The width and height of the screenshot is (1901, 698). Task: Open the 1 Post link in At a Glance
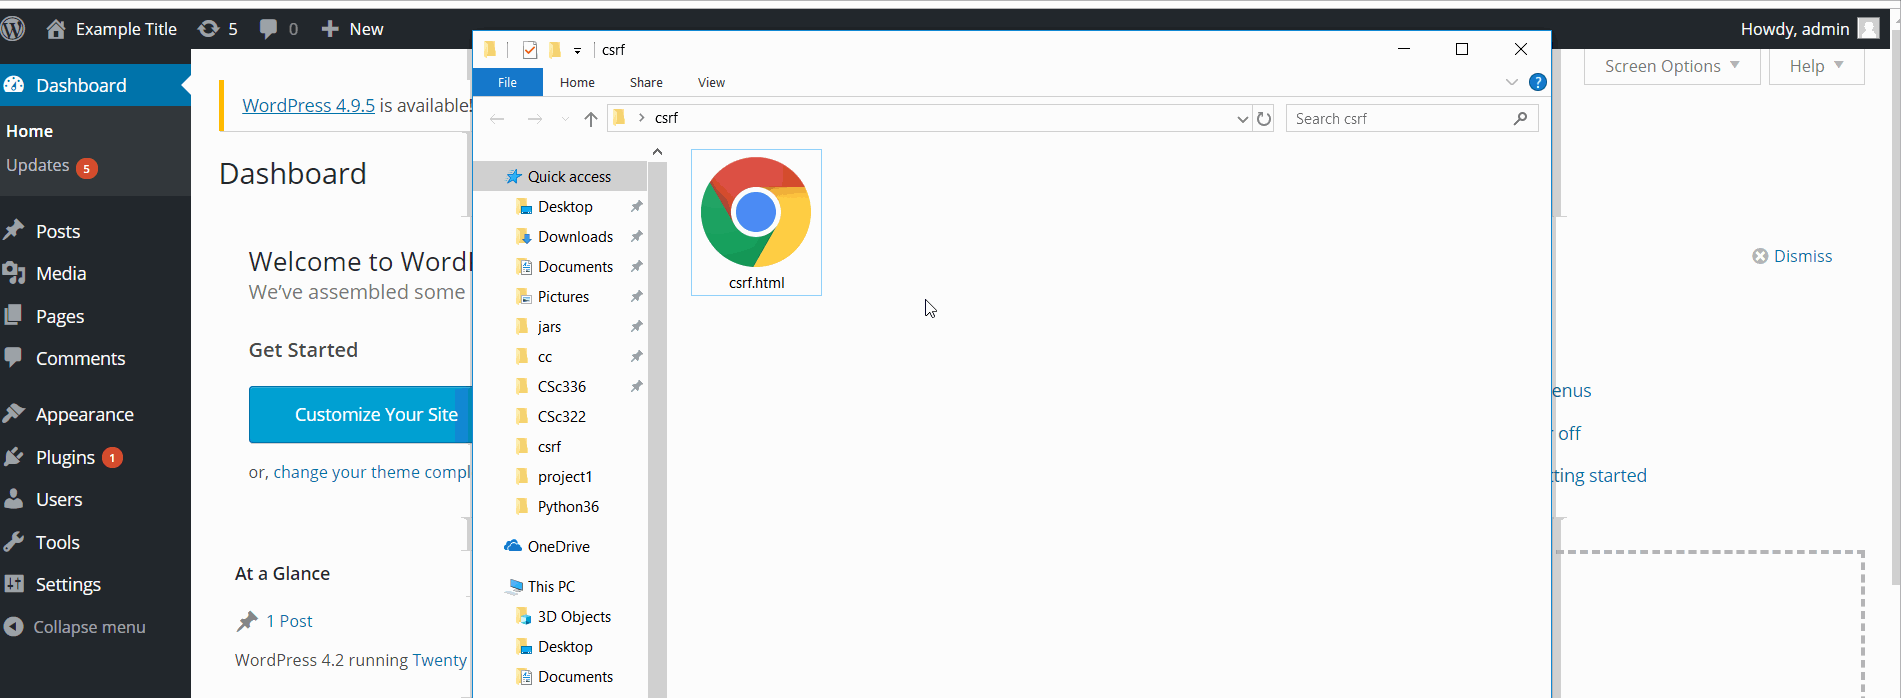tap(289, 621)
